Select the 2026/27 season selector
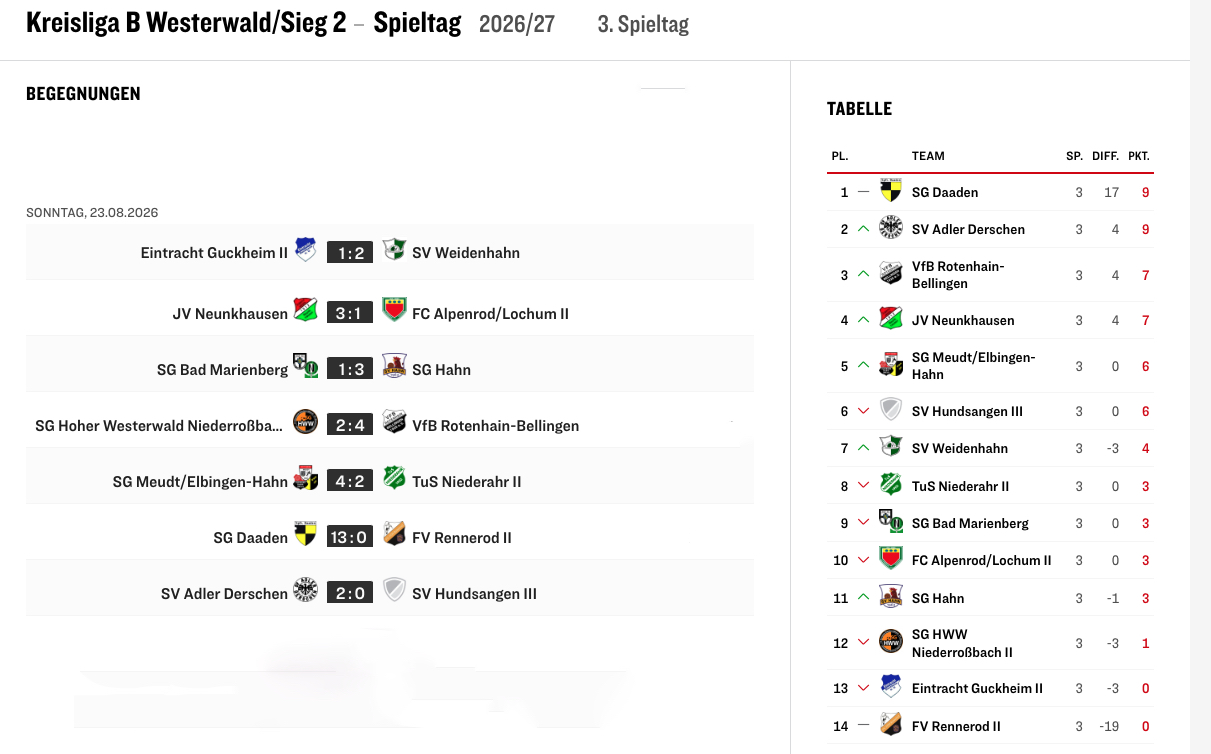 click(517, 24)
